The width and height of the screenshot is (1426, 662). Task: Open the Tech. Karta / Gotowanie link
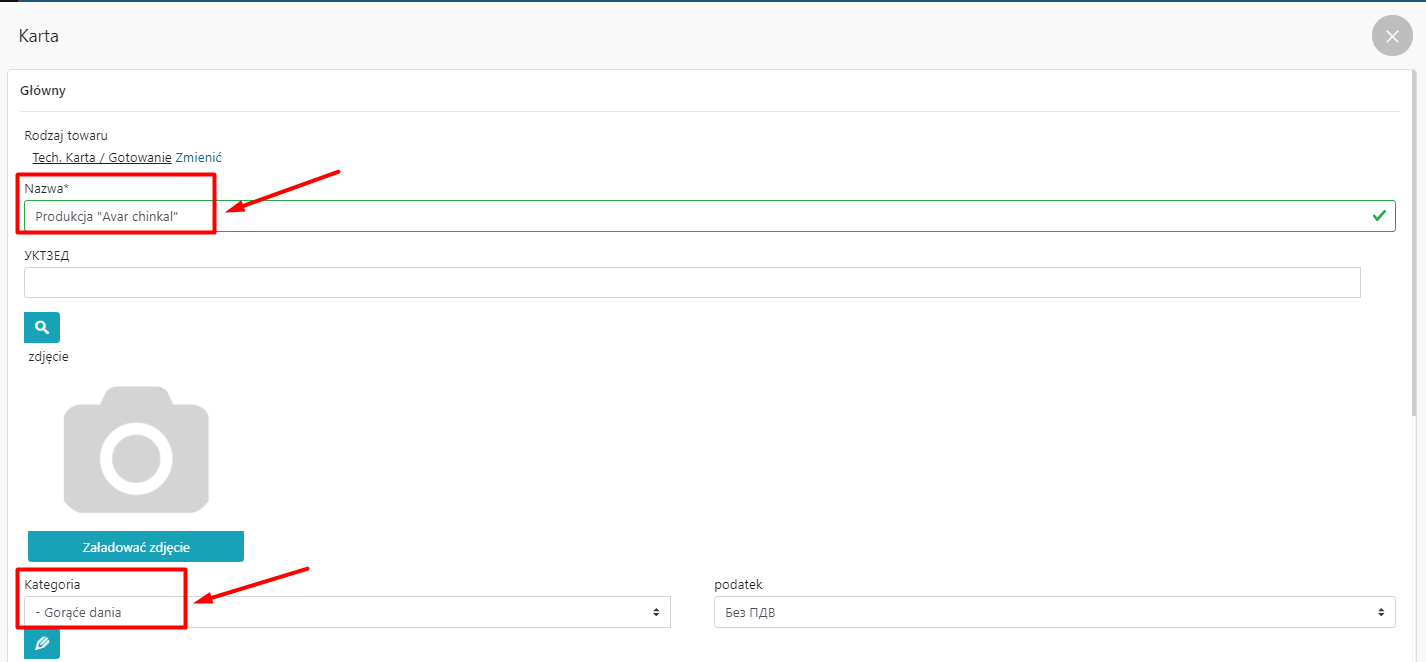(102, 157)
